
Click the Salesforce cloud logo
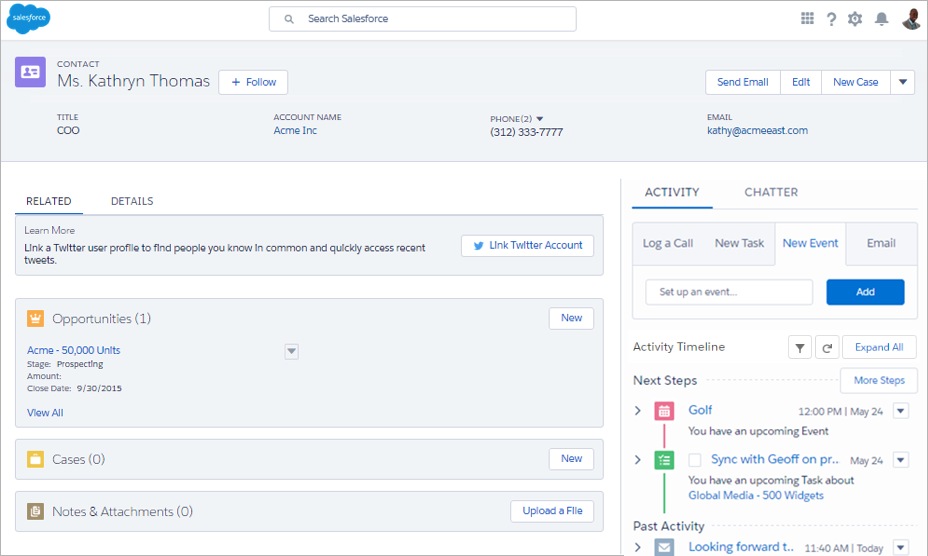[28, 19]
